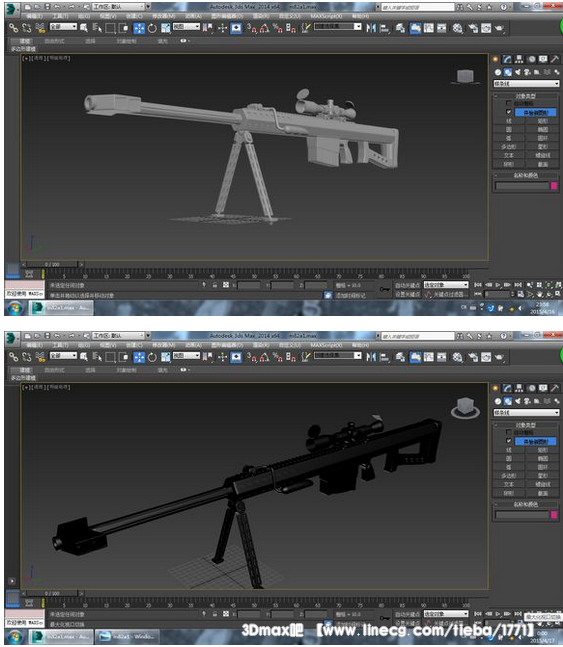Click Mirror tool icon in upper screenshot

pos(371,28)
